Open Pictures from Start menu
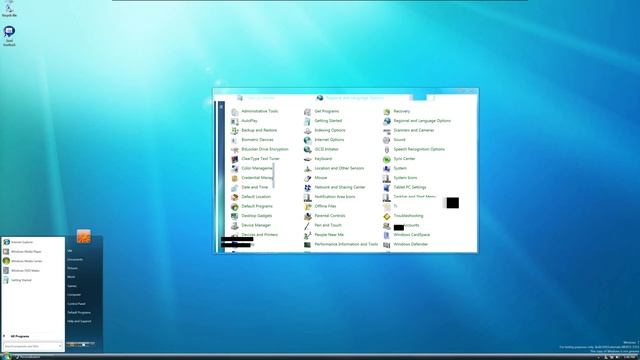 tap(73, 268)
